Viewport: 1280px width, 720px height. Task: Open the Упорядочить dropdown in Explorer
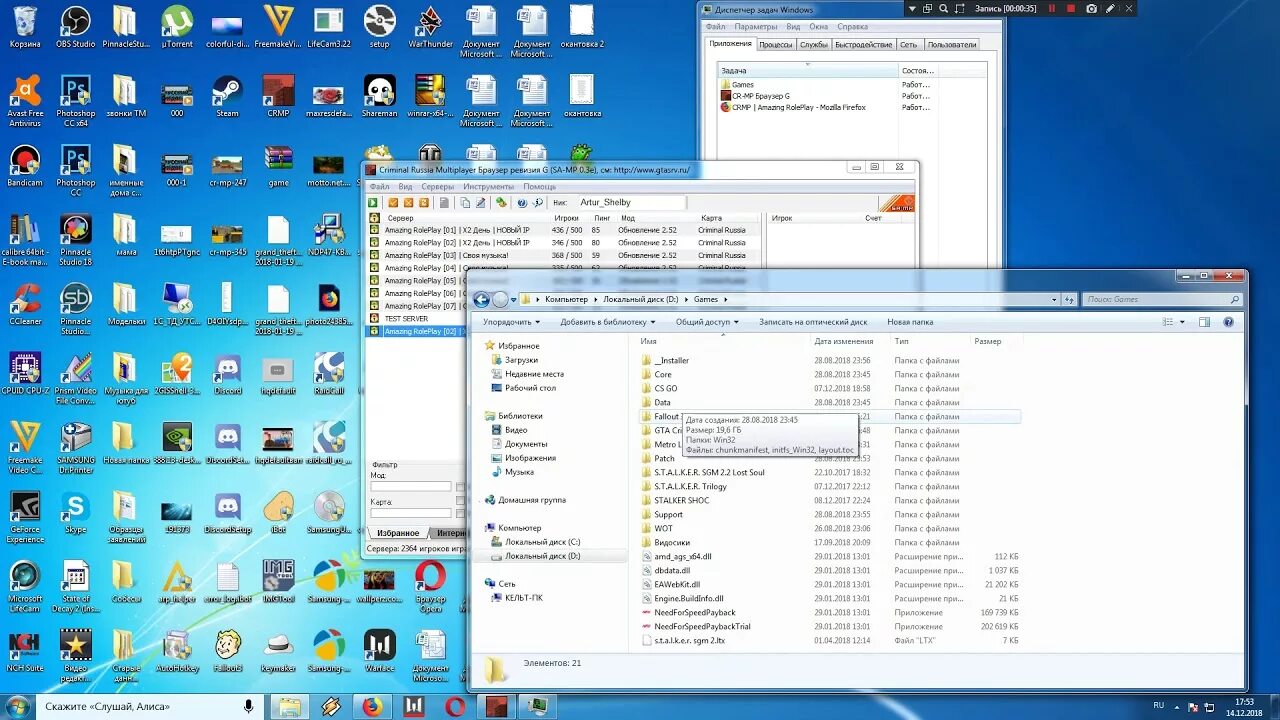(511, 322)
